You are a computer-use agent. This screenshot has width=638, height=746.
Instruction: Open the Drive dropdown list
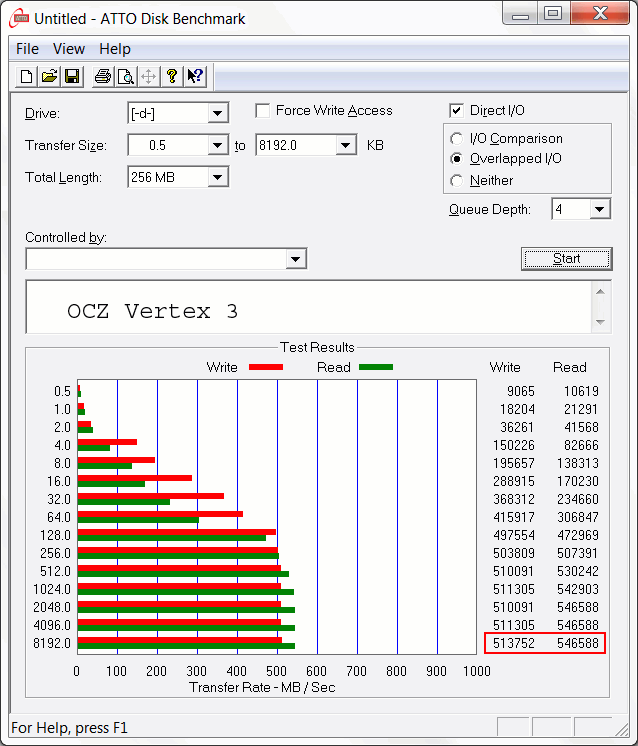pyautogui.click(x=217, y=114)
